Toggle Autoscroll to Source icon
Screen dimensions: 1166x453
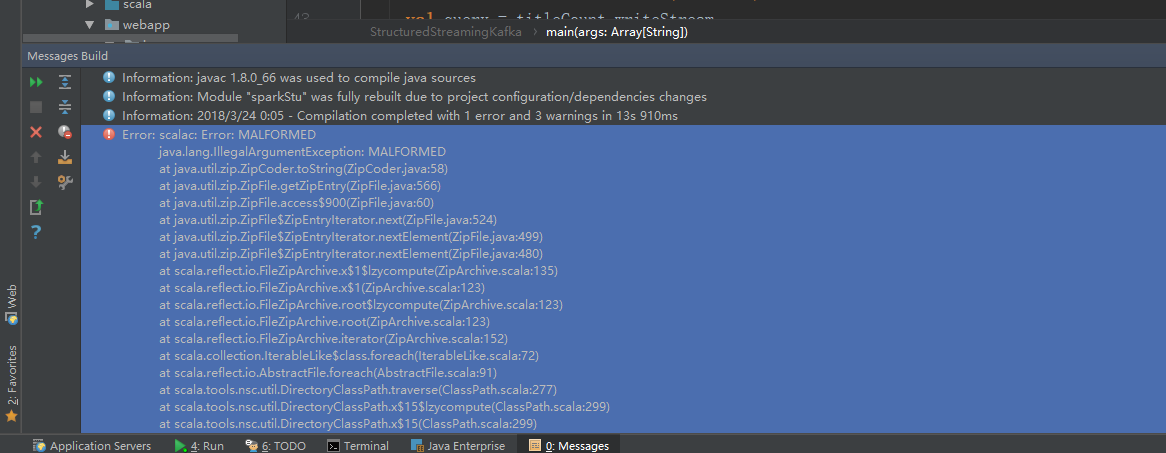[x=65, y=157]
